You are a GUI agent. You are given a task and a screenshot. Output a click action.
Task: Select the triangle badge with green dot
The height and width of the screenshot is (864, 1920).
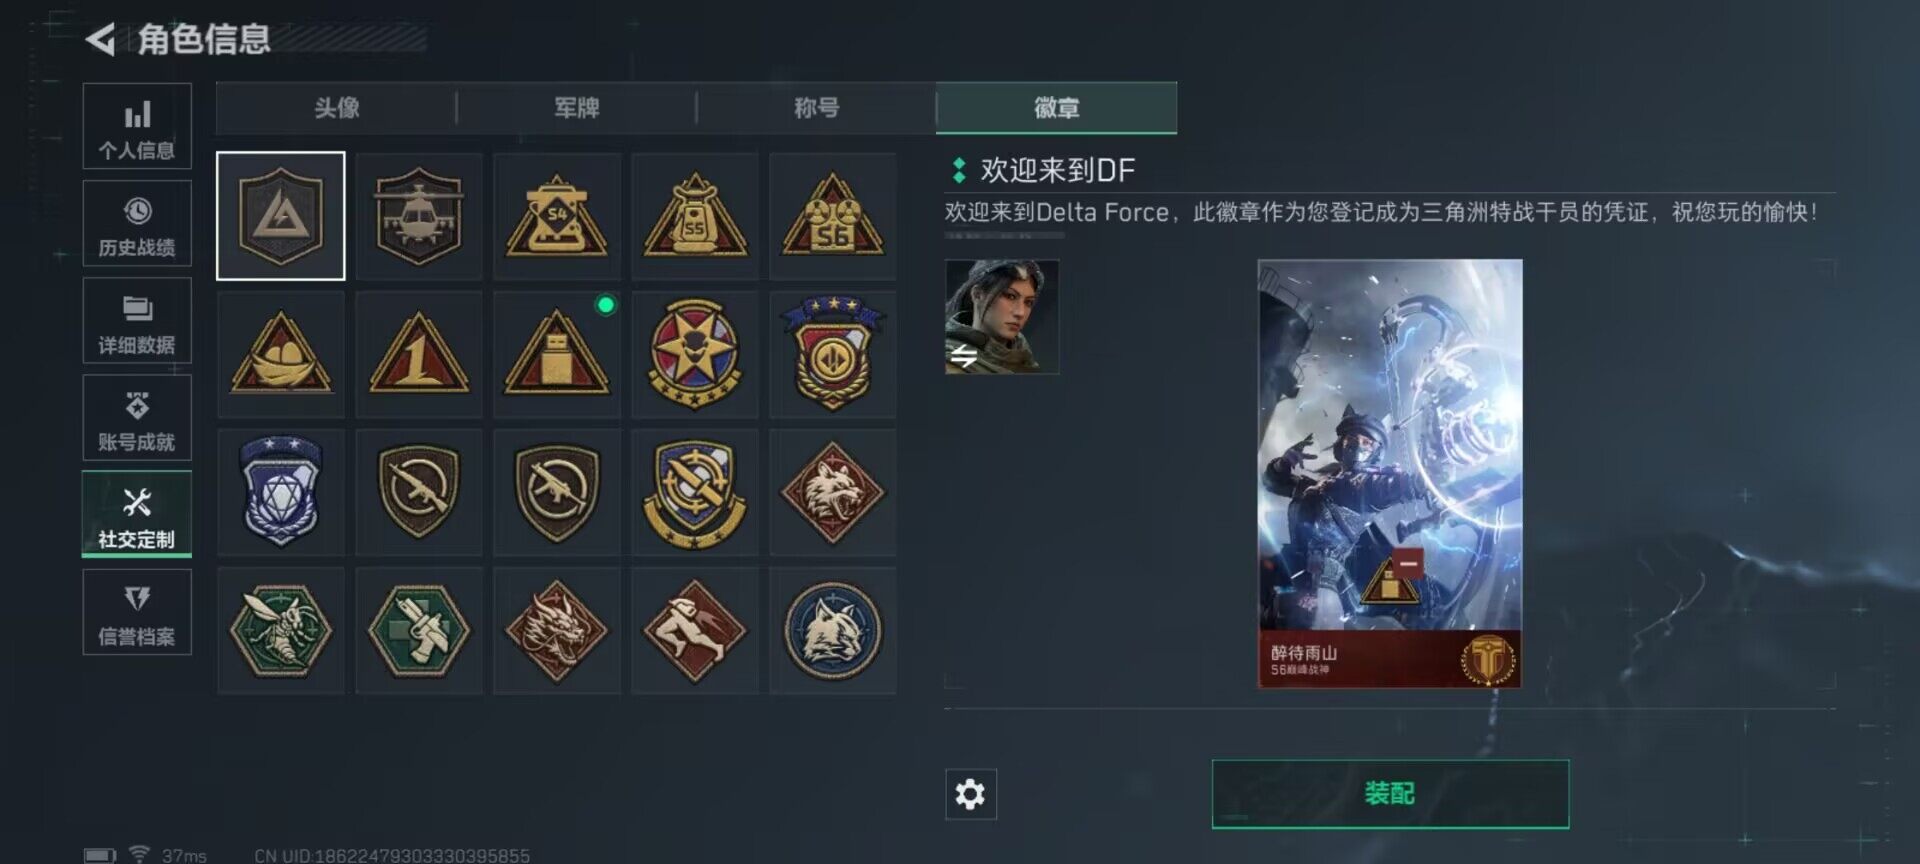tap(557, 354)
